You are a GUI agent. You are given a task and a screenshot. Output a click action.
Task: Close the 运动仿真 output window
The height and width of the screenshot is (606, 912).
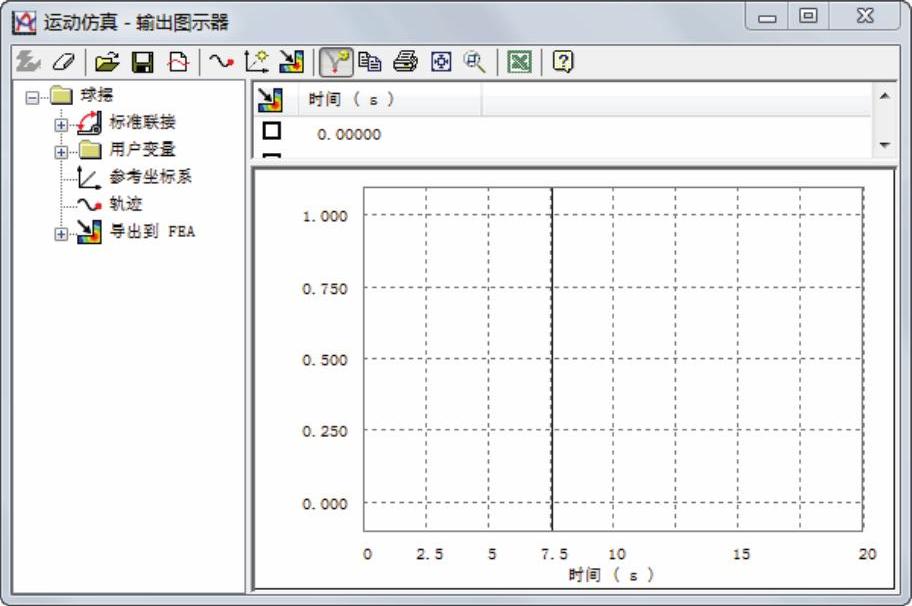pos(864,16)
